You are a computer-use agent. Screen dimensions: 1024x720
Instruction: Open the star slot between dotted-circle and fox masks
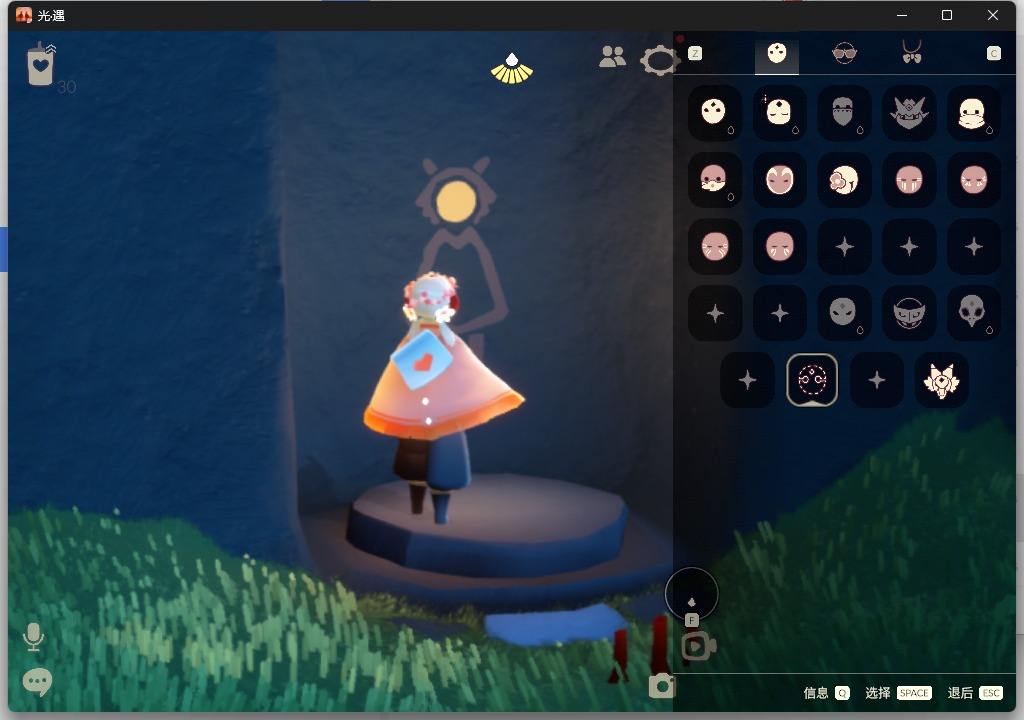[x=876, y=380]
